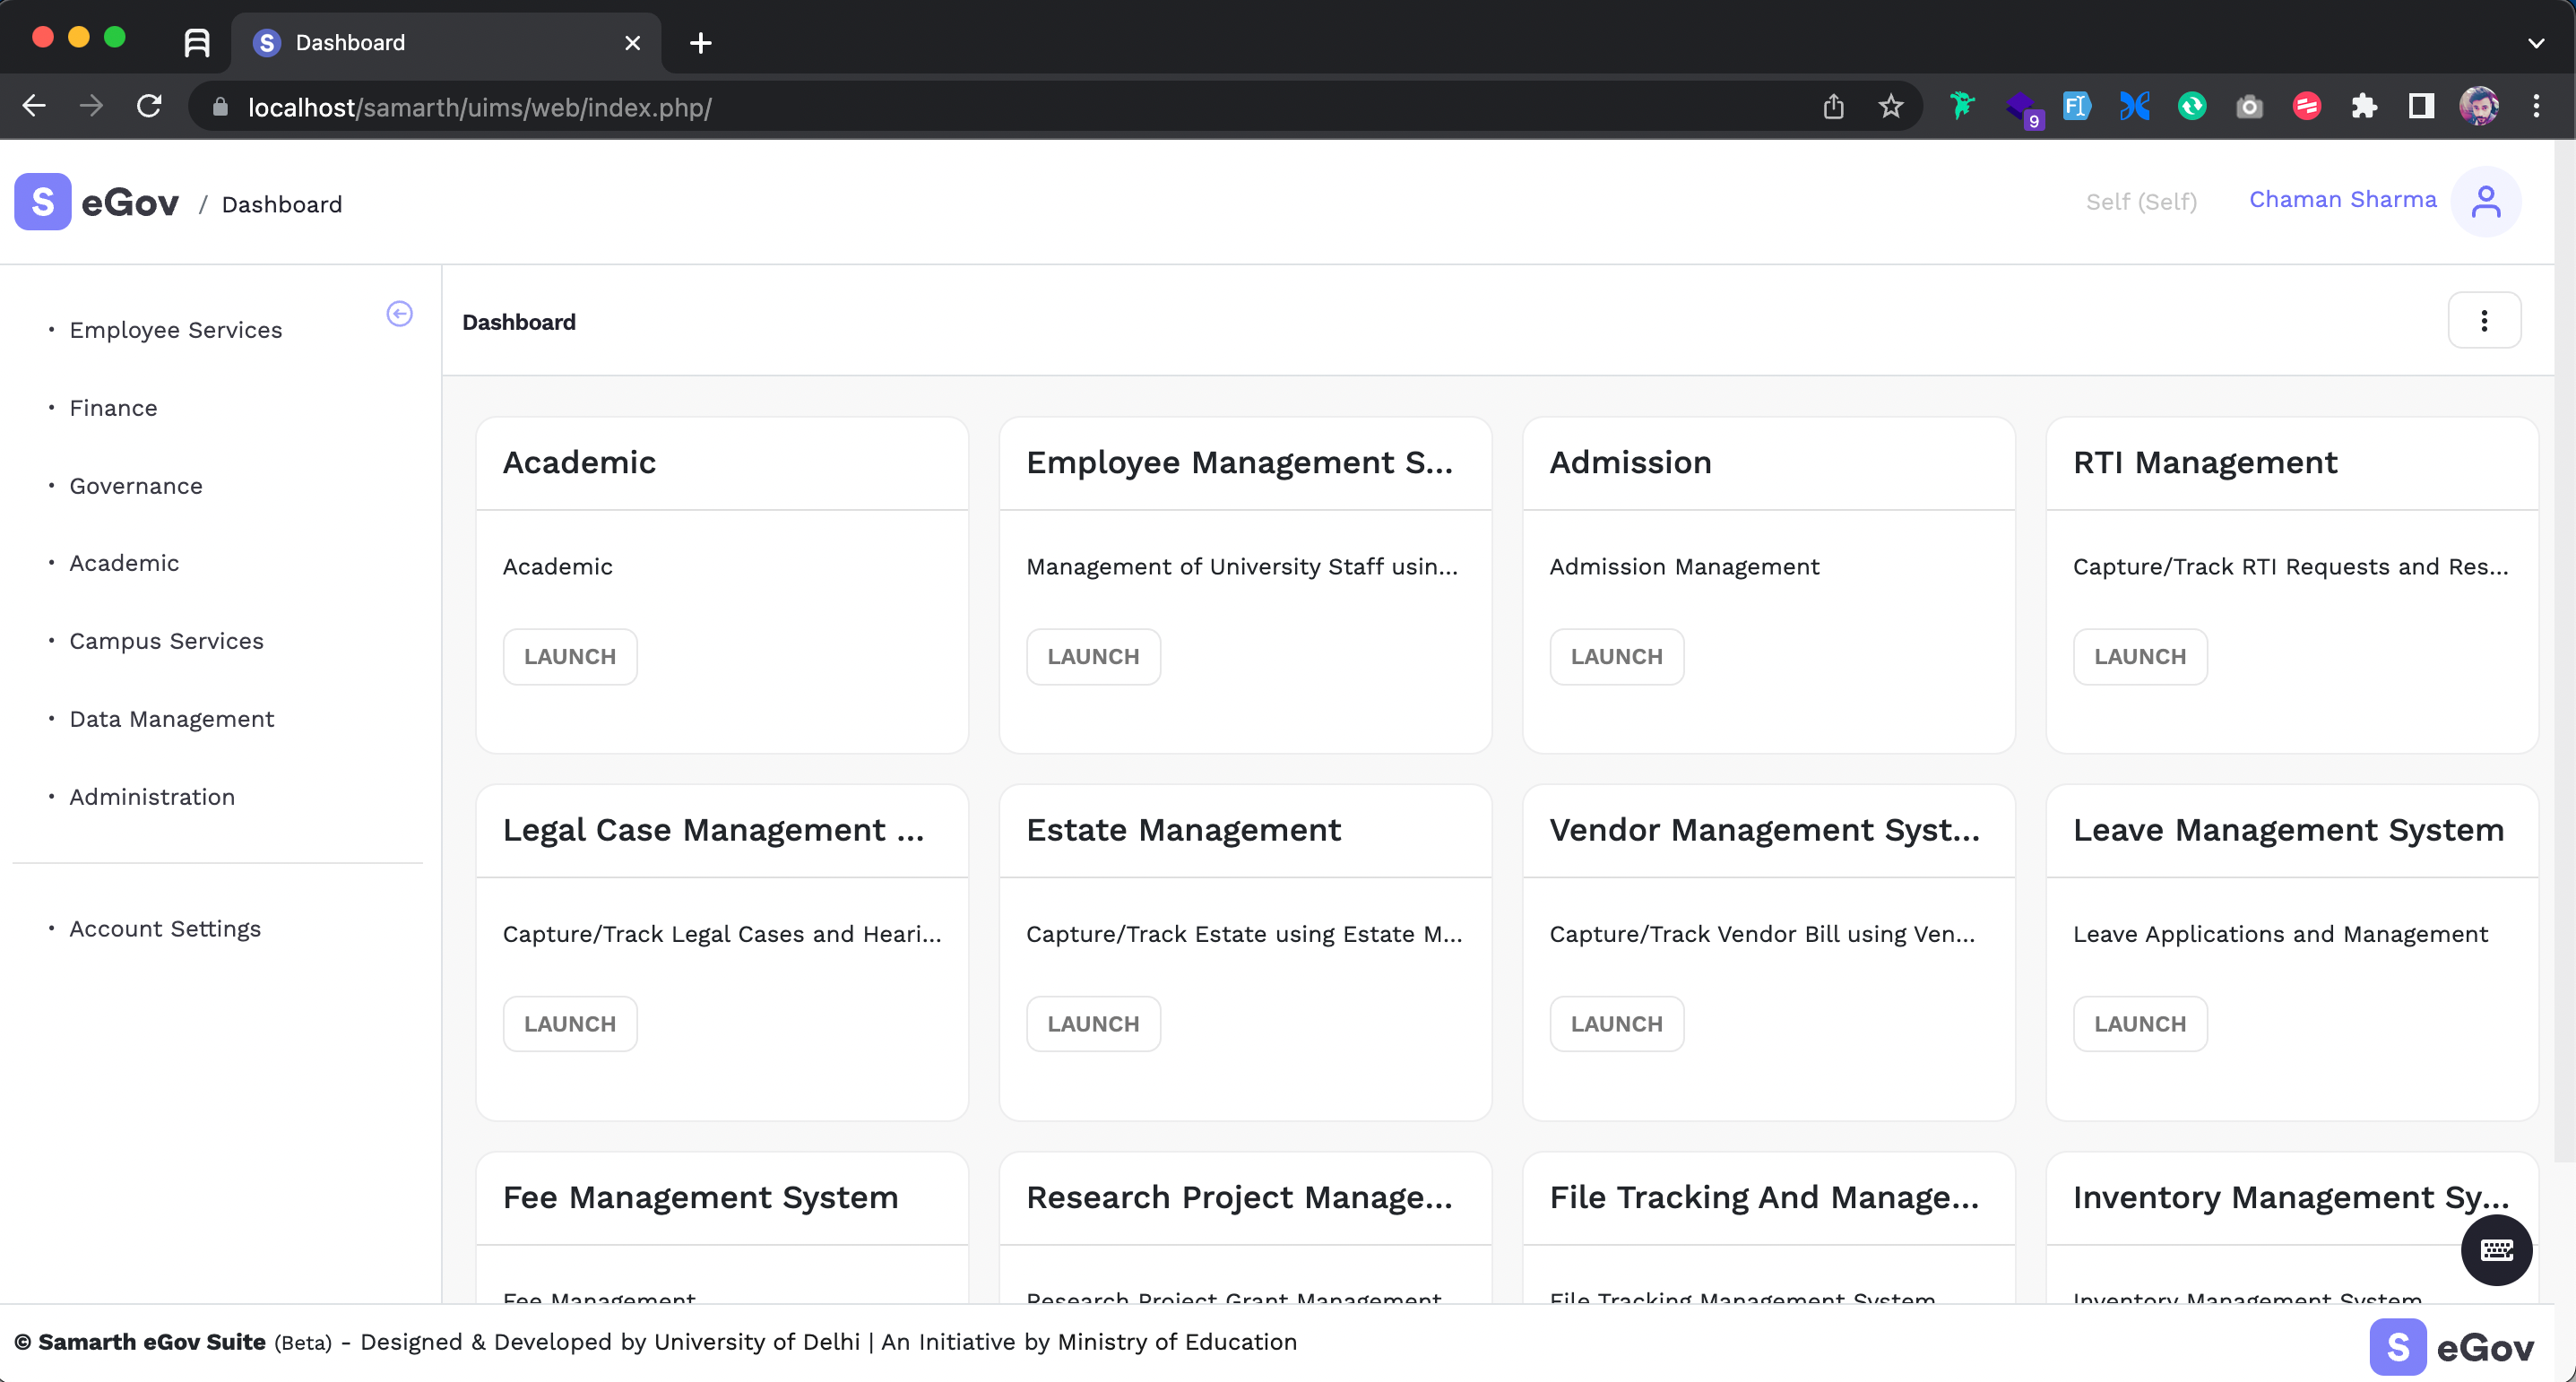Launch RTI Management
The height and width of the screenshot is (1382, 2576).
(2140, 657)
